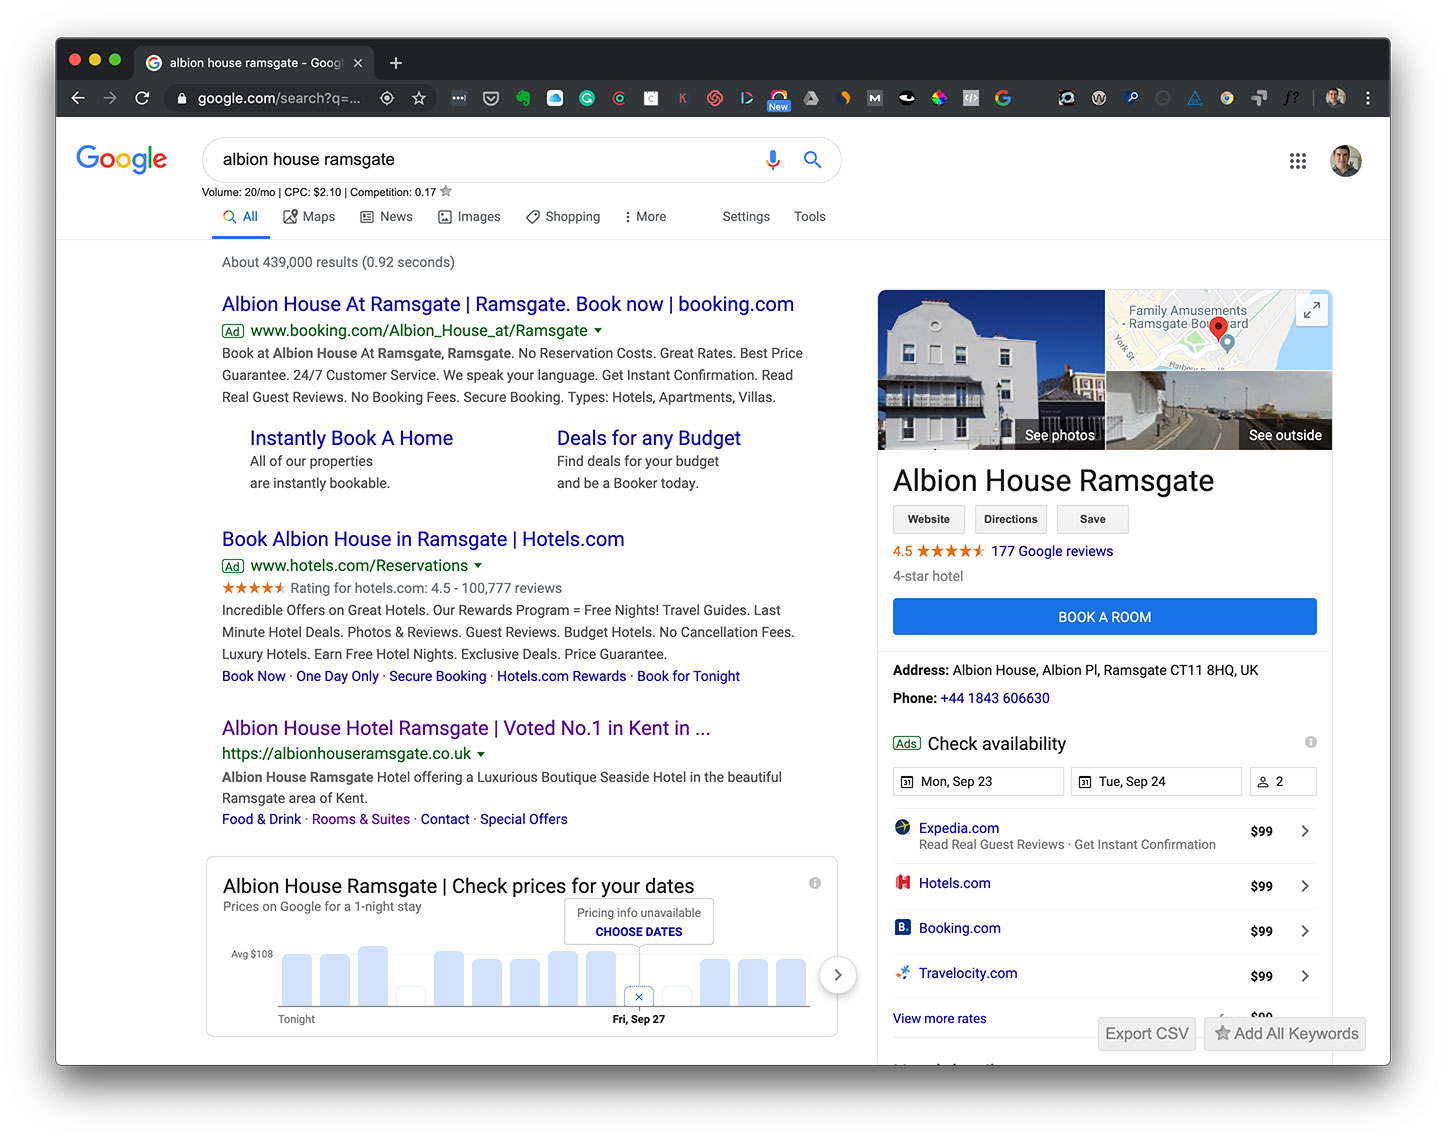
Task: Go to Google homepage via logo
Action: pyautogui.click(x=122, y=159)
